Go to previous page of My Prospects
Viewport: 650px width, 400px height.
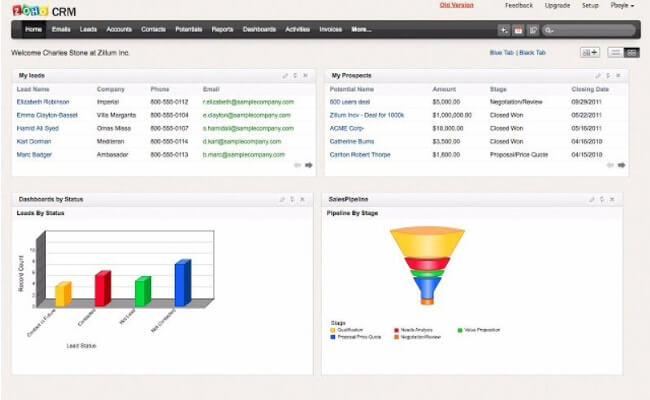click(610, 165)
